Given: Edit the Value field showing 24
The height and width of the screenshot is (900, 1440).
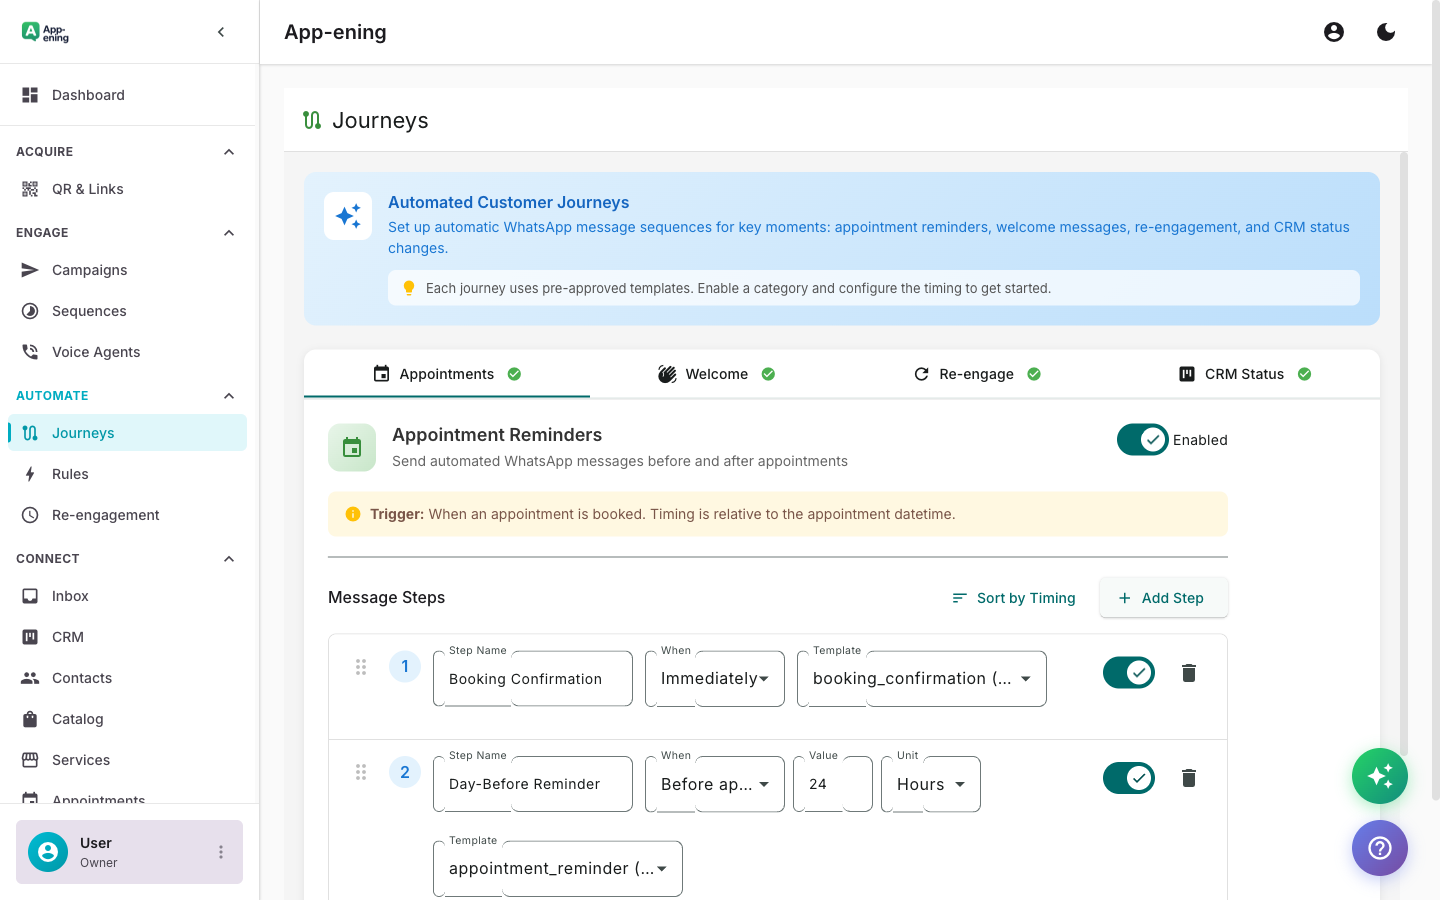Looking at the screenshot, I should pos(832,784).
